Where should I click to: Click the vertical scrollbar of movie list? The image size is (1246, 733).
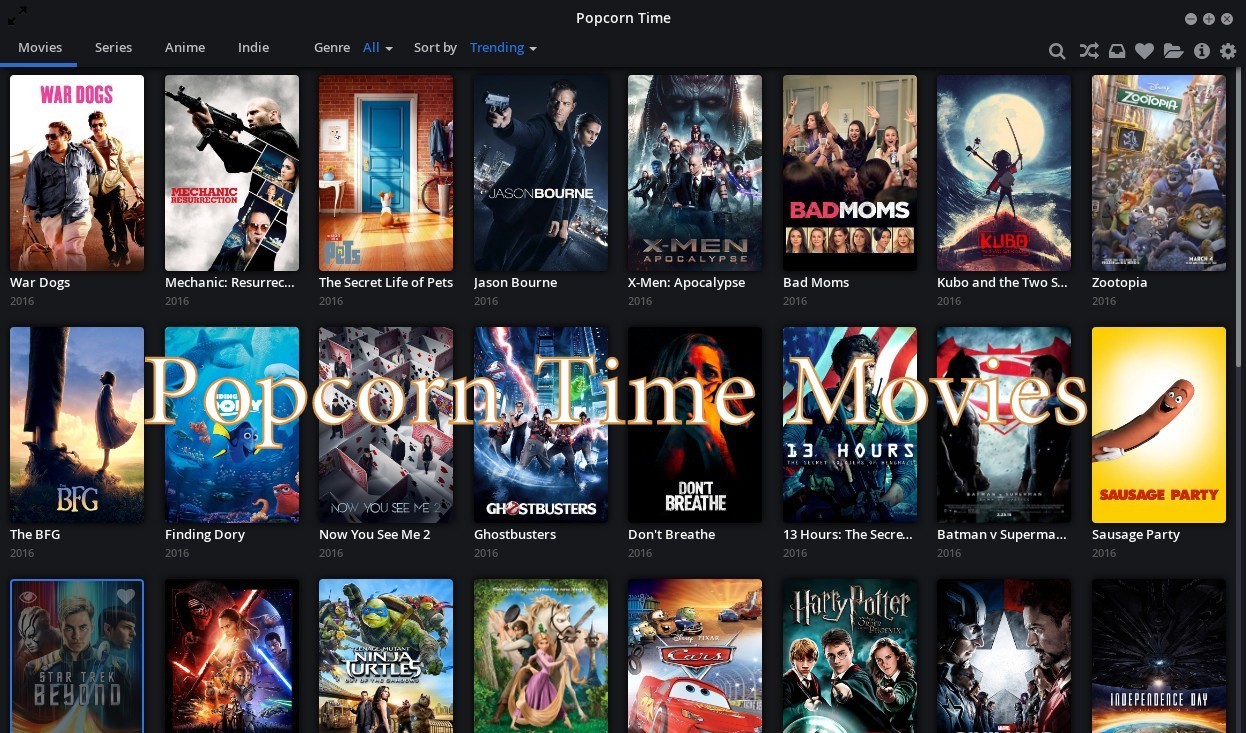click(1241, 218)
